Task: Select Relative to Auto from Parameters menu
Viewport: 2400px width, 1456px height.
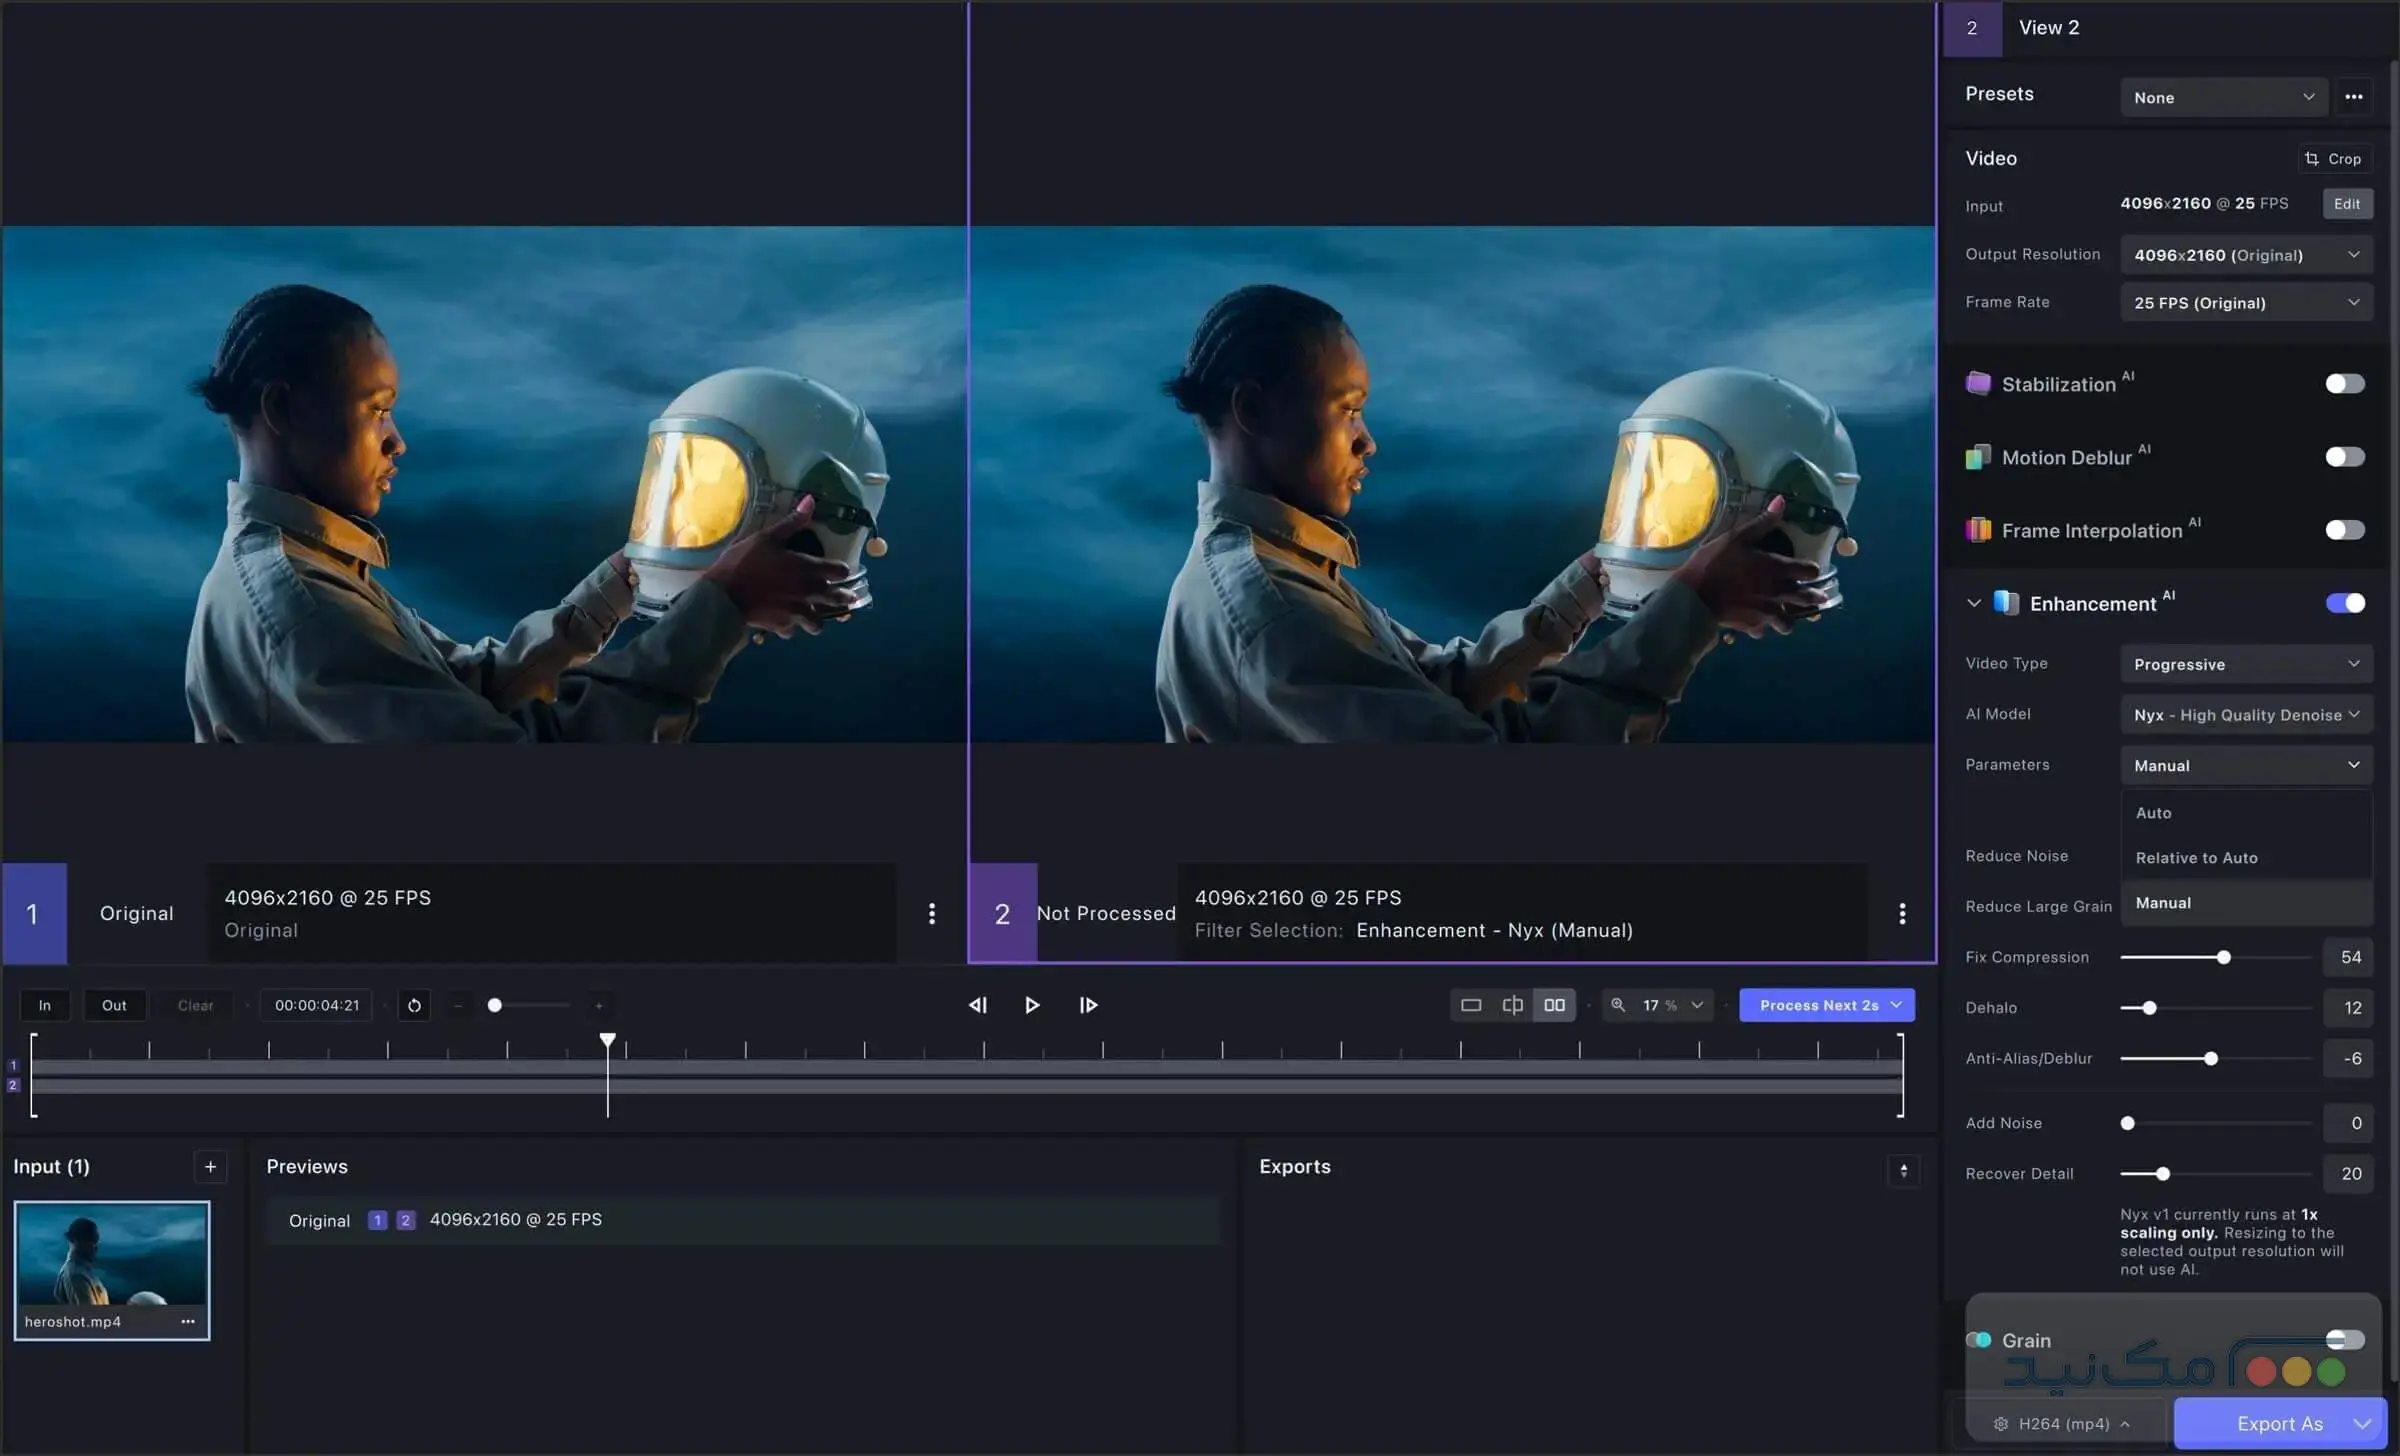Action: tap(2196, 857)
